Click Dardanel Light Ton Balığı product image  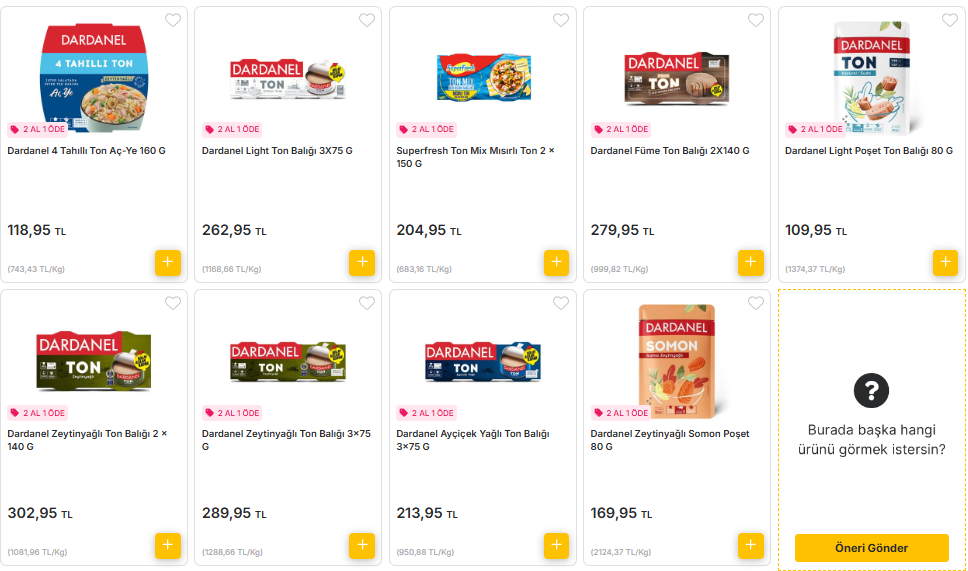[x=288, y=80]
